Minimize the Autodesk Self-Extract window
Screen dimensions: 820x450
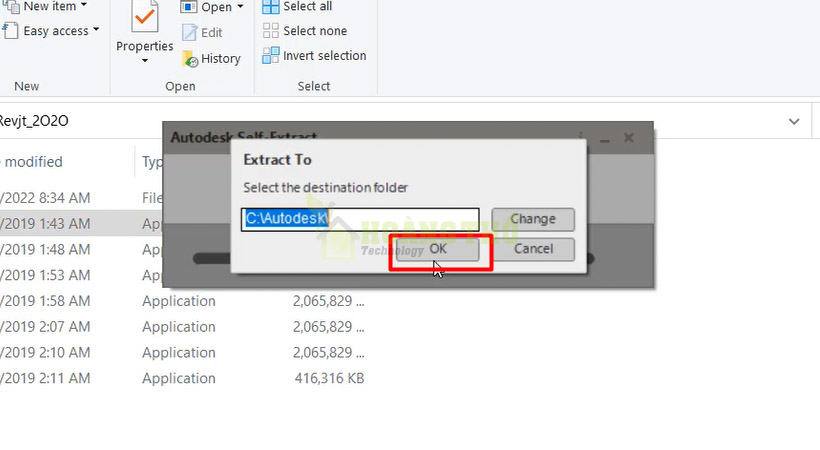pyautogui.click(x=605, y=139)
